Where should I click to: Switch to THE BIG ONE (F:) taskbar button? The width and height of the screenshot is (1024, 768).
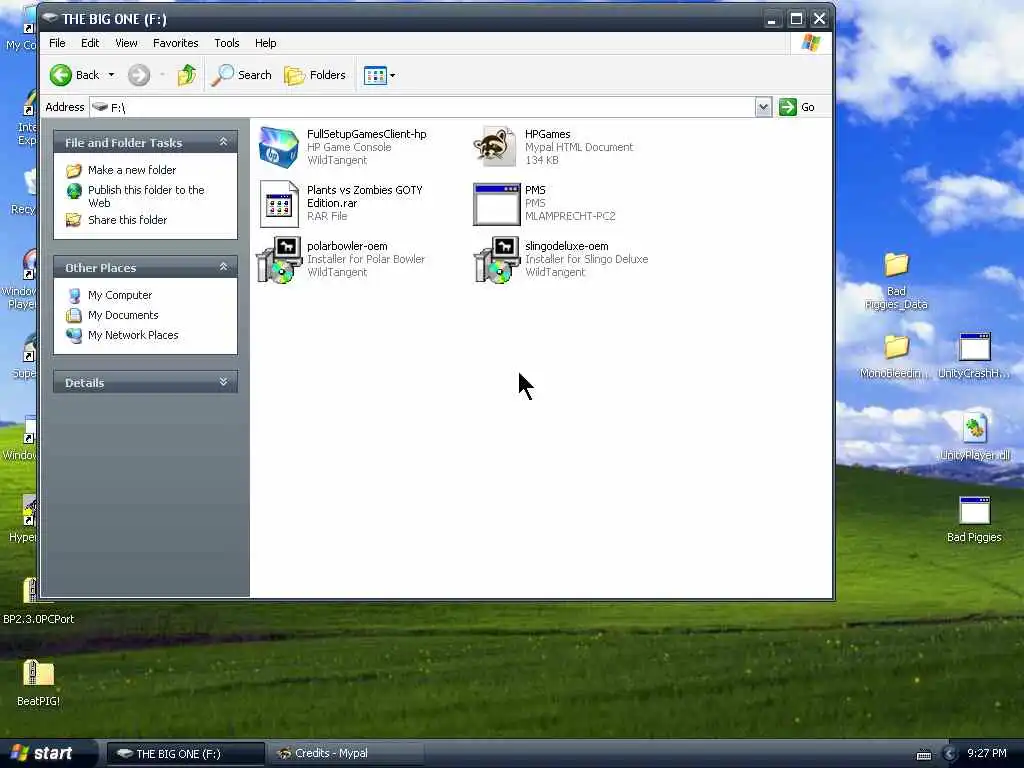pos(185,754)
